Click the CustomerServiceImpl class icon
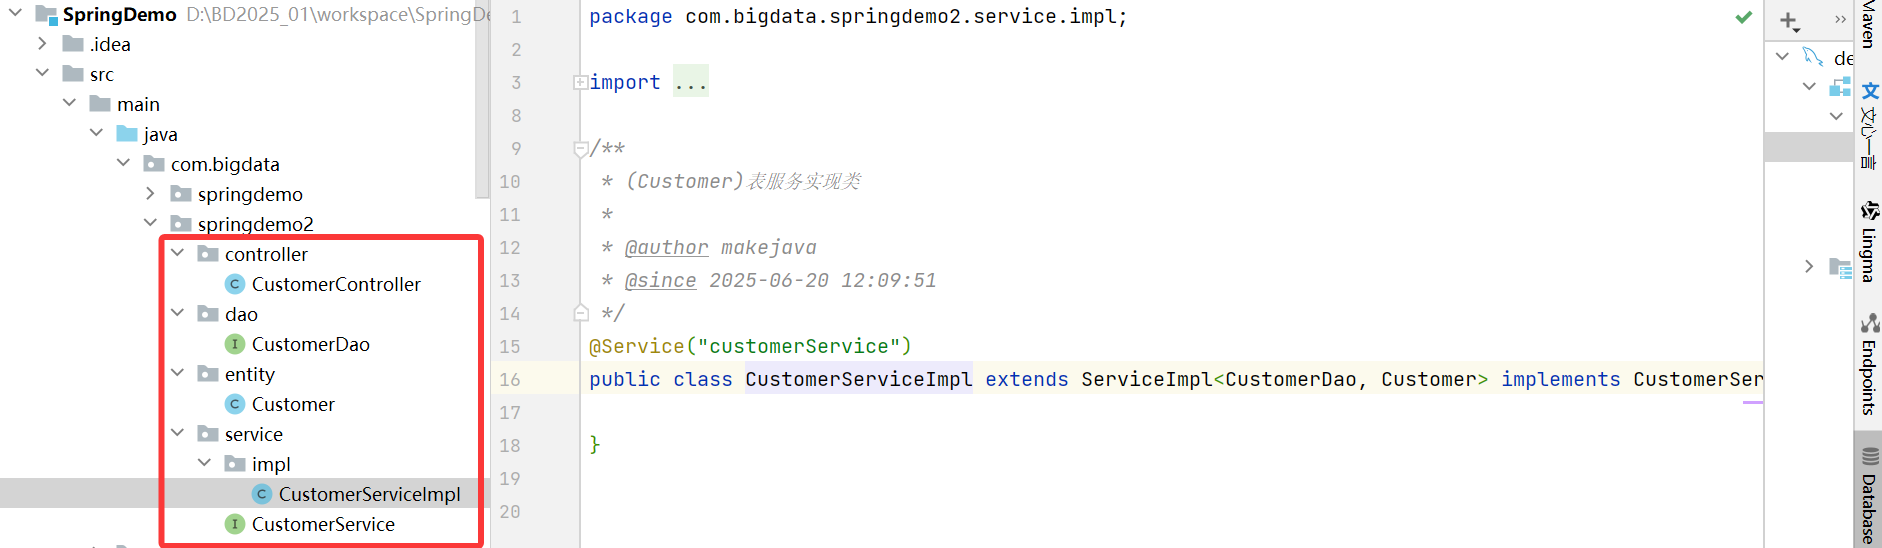This screenshot has height=548, width=1882. [262, 494]
